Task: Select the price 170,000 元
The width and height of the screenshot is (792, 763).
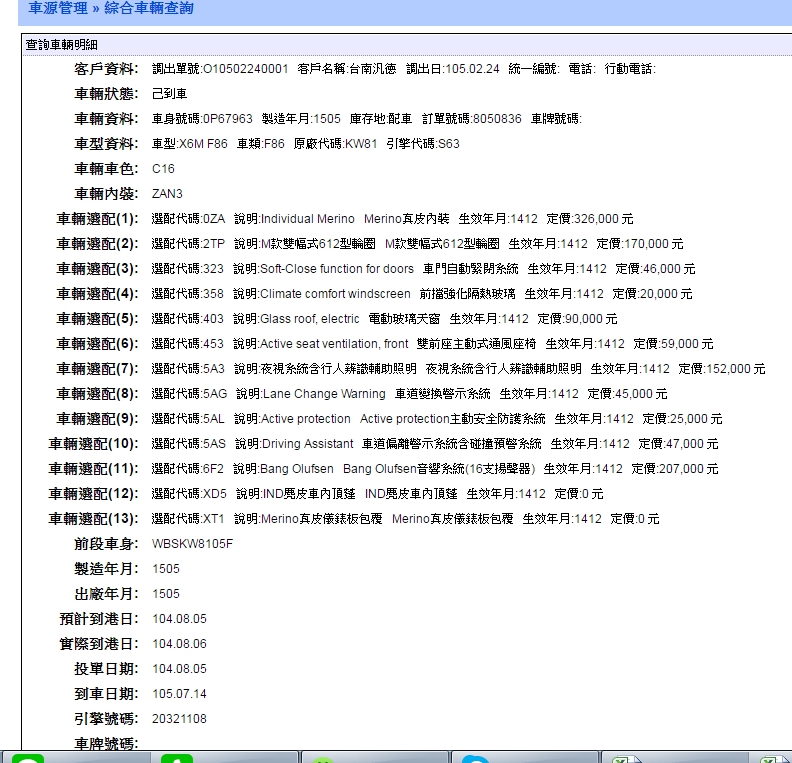Action: [x=654, y=244]
